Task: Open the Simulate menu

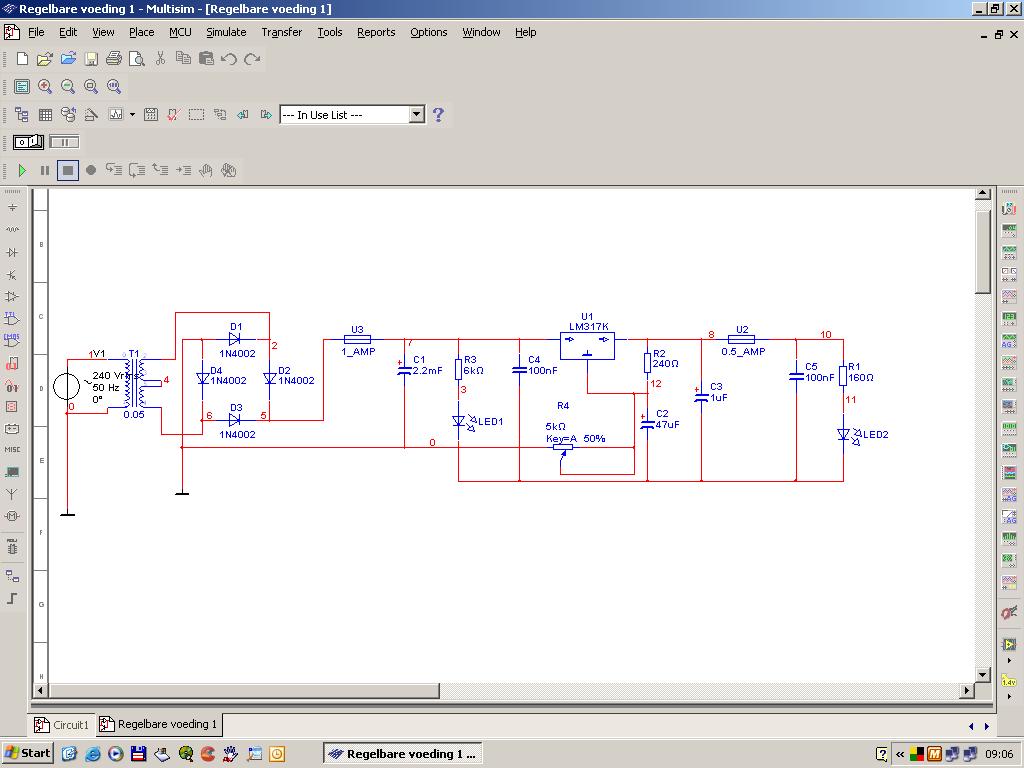Action: 226,32
